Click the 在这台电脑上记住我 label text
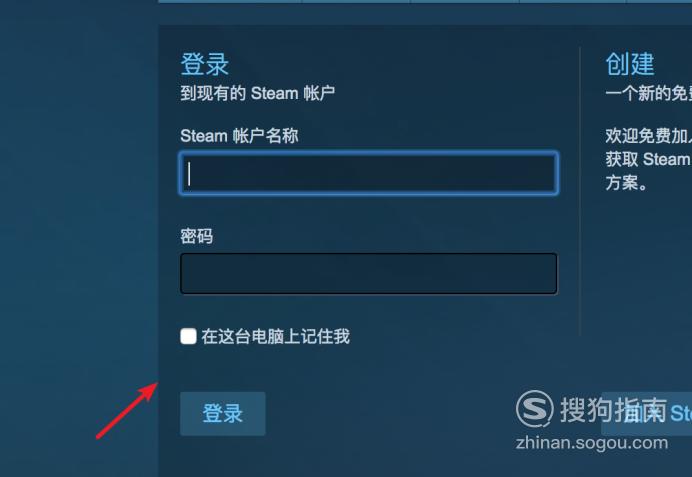 (x=276, y=336)
